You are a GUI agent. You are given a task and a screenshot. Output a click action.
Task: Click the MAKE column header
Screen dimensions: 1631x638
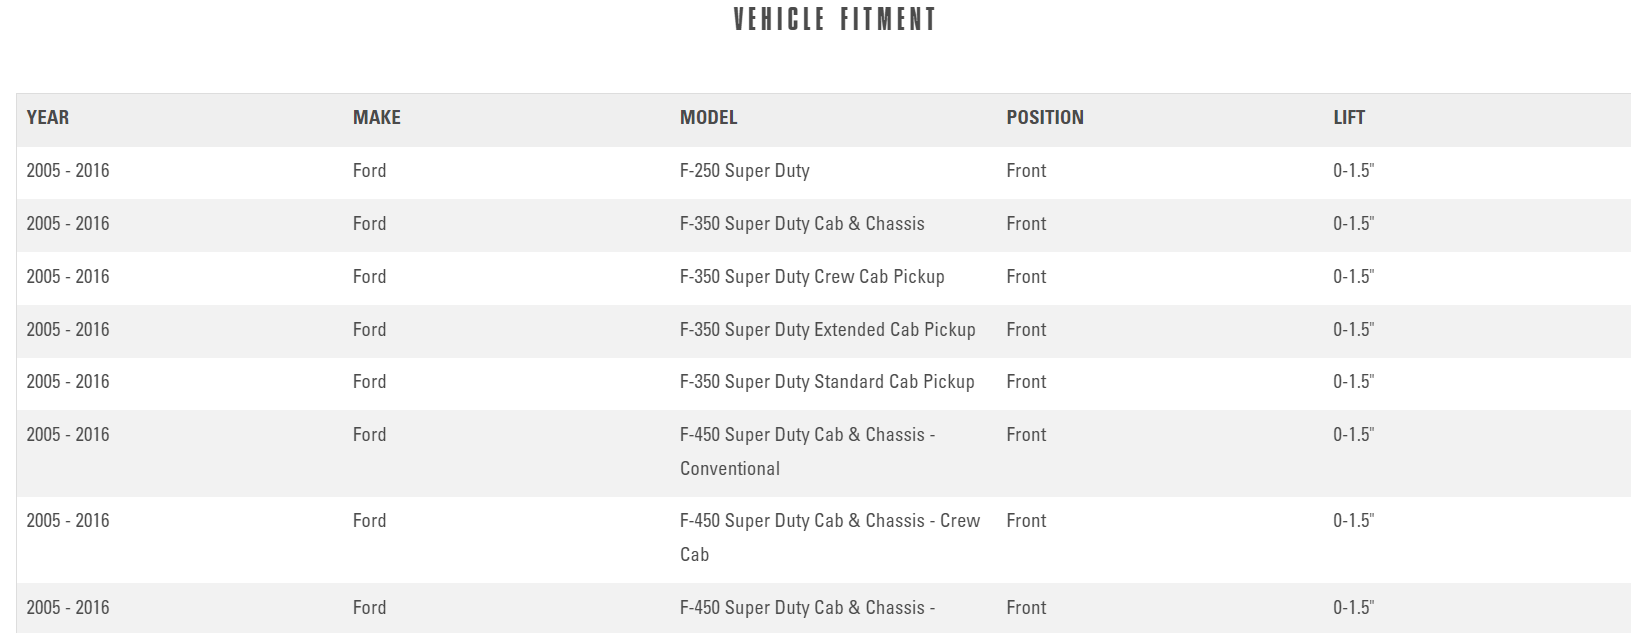376,118
